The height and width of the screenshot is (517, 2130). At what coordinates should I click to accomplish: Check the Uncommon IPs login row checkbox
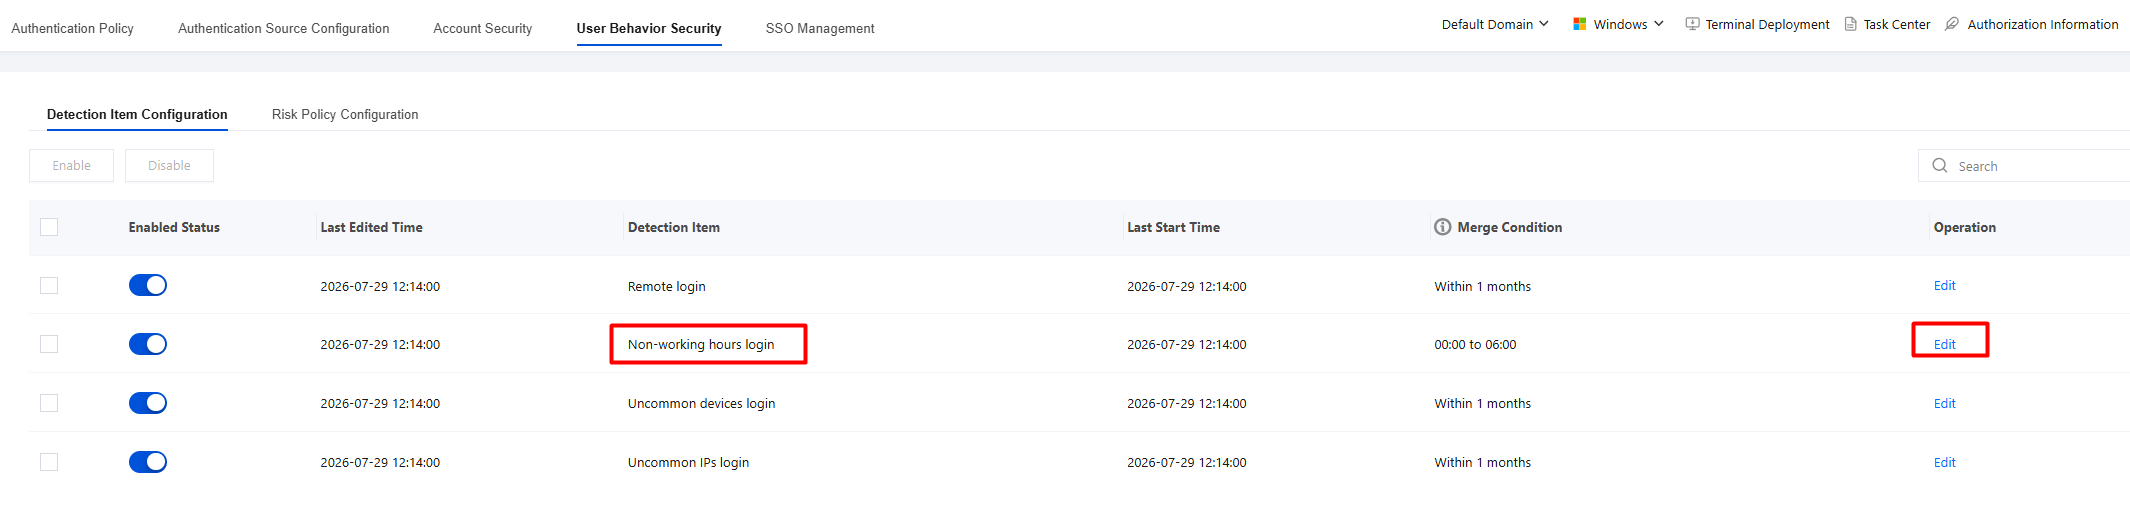point(49,462)
